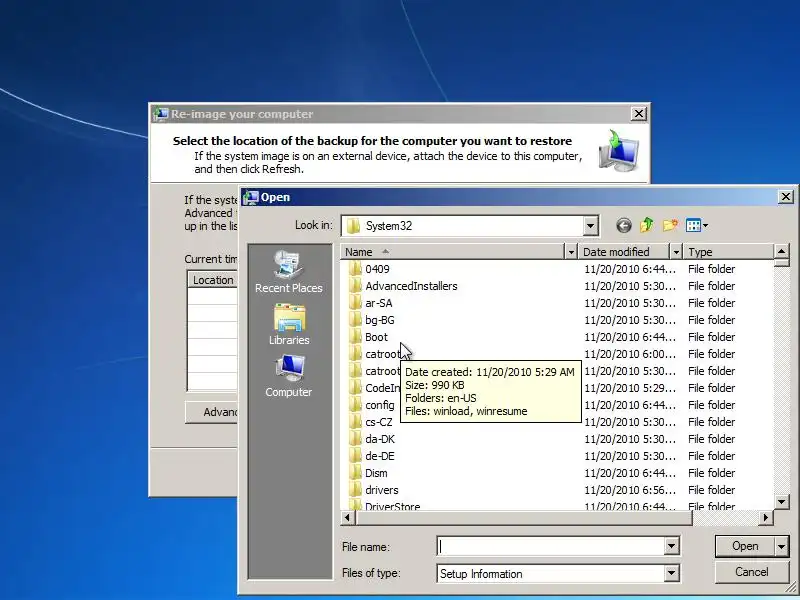Click the drivers folder icon
Screen dimensions: 800x600
pyautogui.click(x=355, y=490)
